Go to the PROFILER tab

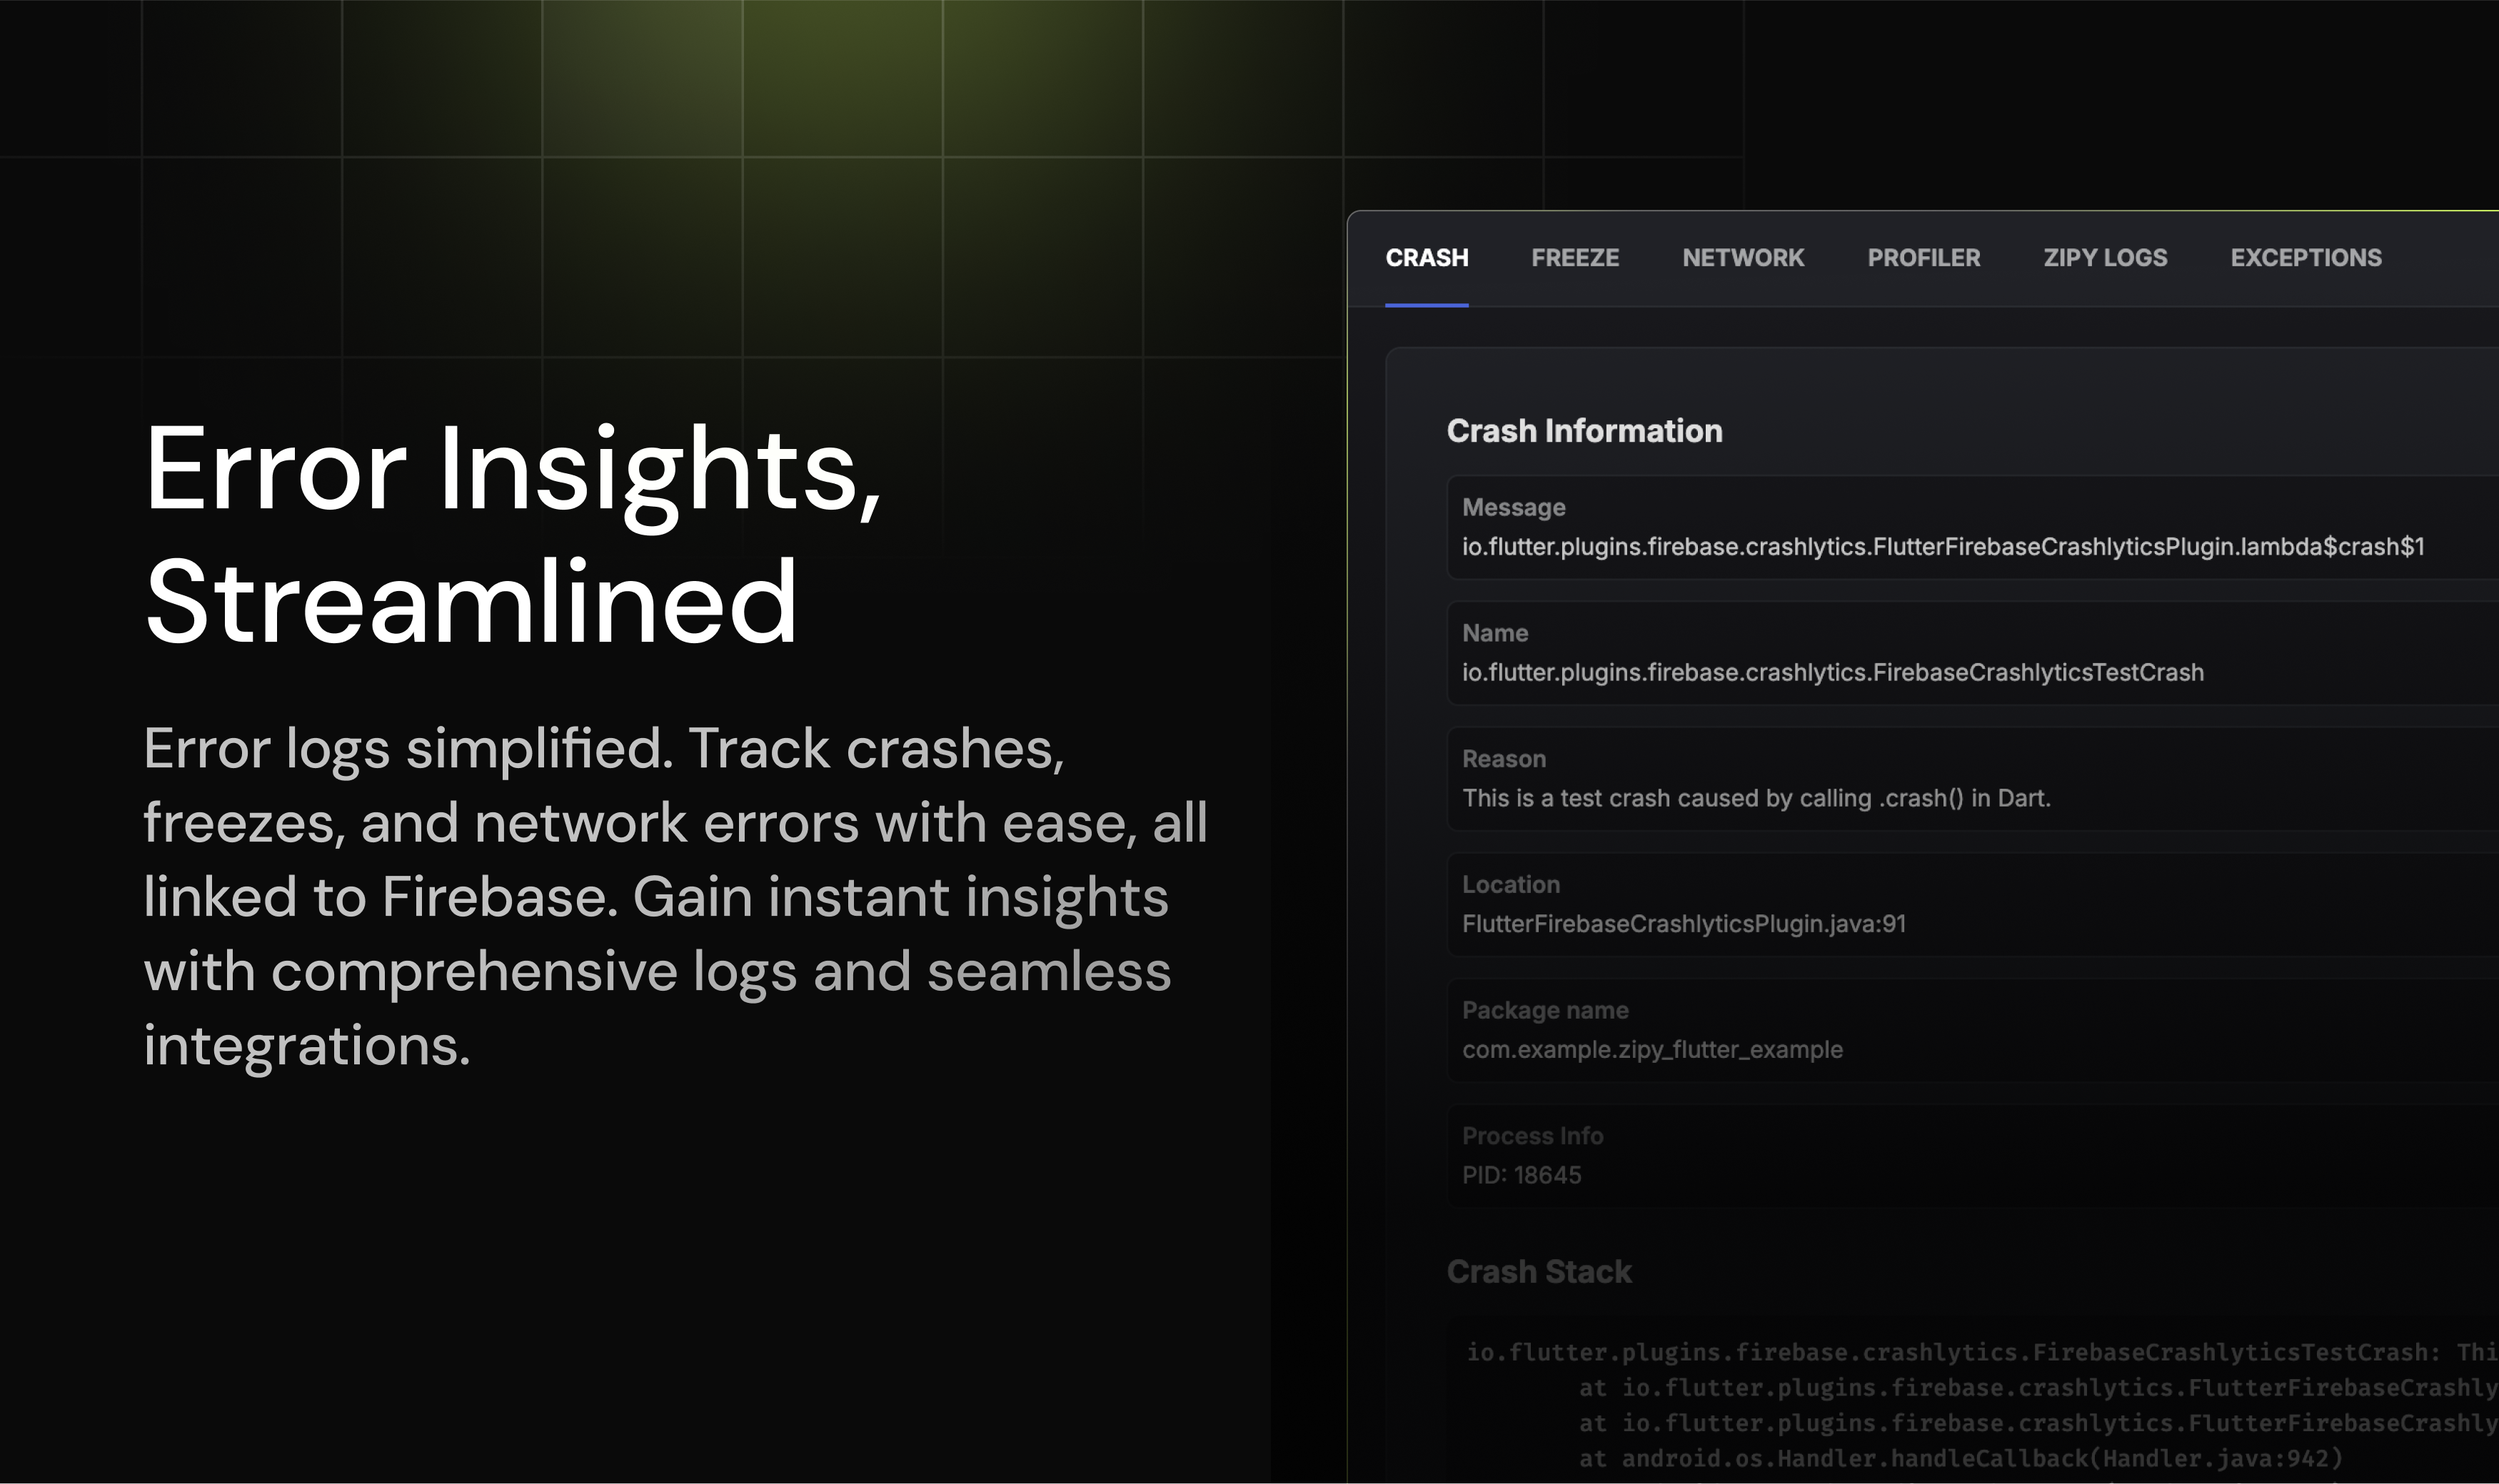1923,258
